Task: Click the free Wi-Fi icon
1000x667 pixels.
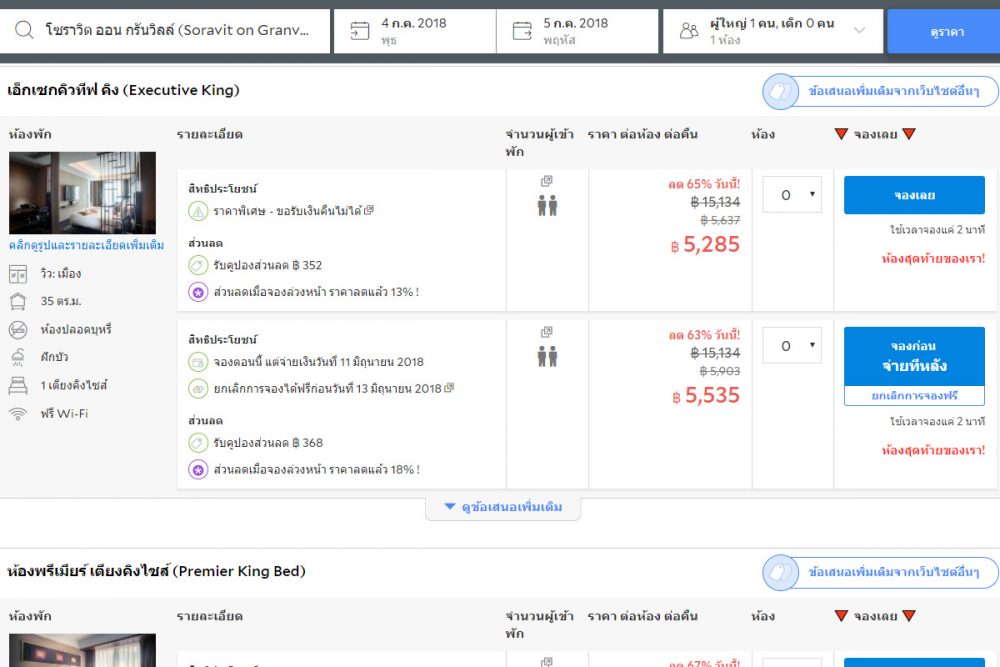Action: point(18,413)
